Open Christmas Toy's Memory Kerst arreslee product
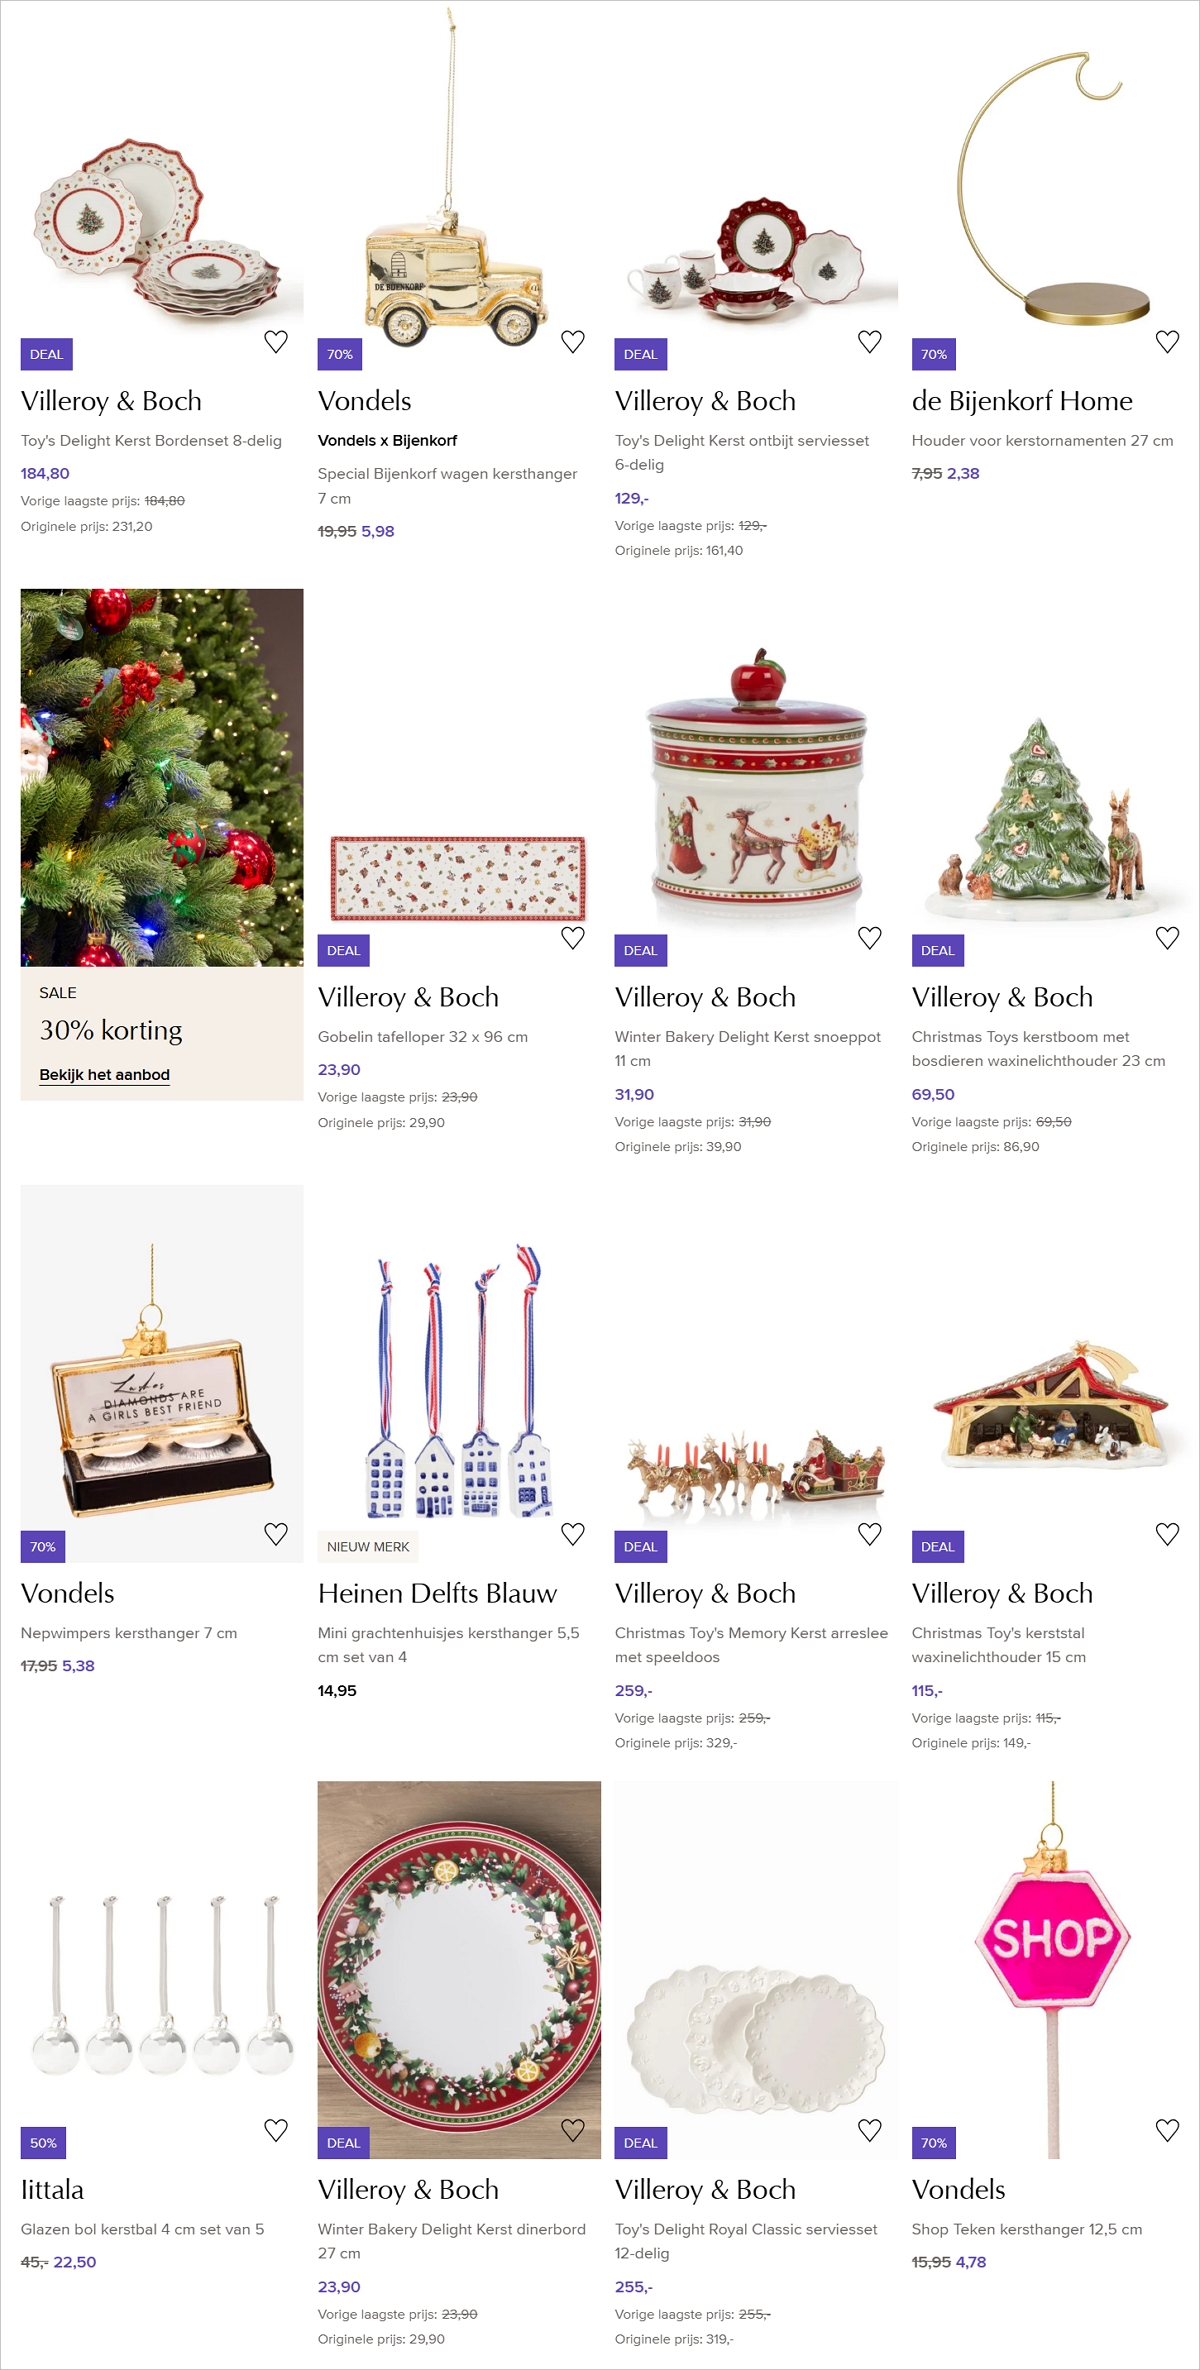1200x2370 pixels. click(x=751, y=1645)
